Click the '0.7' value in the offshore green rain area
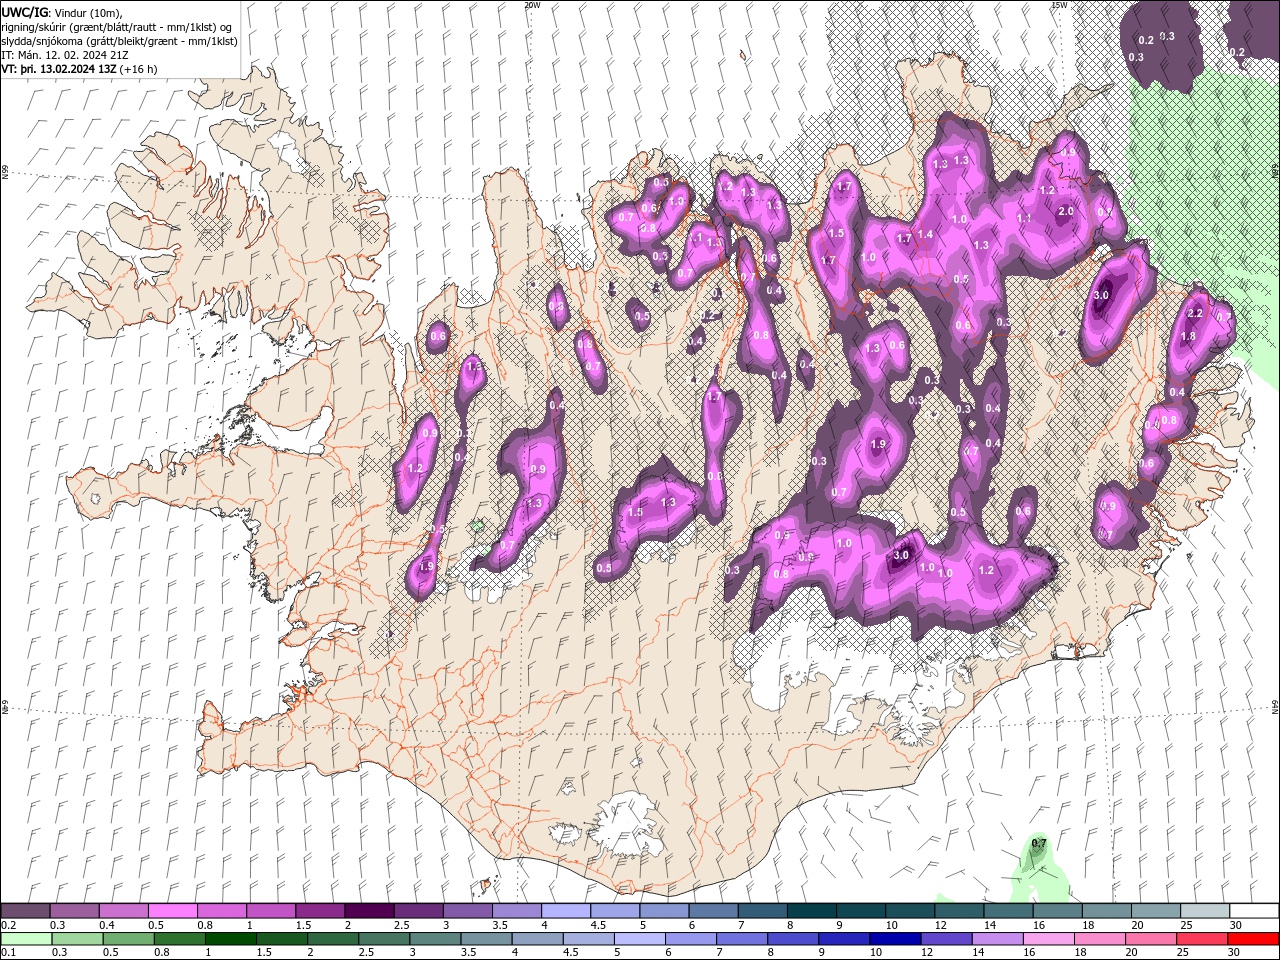Image resolution: width=1280 pixels, height=960 pixels. tap(1038, 843)
